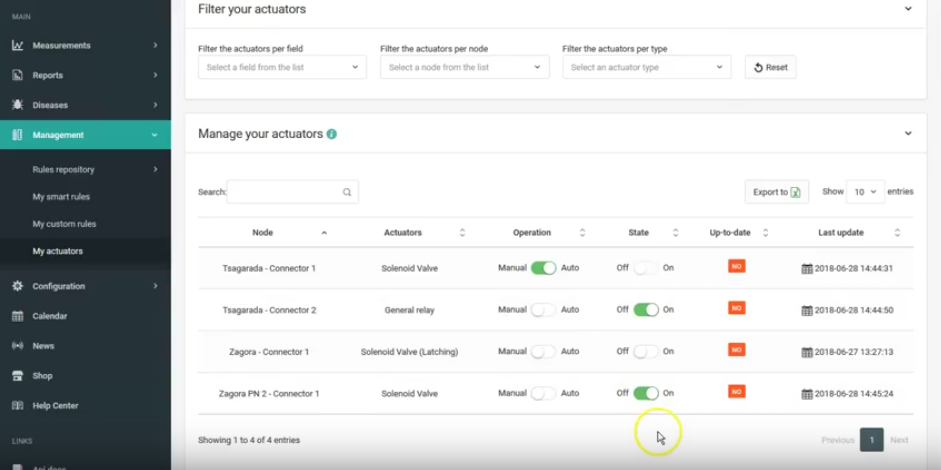The width and height of the screenshot is (941, 470).
Task: Click the Diseases bug icon
Action: 17,105
